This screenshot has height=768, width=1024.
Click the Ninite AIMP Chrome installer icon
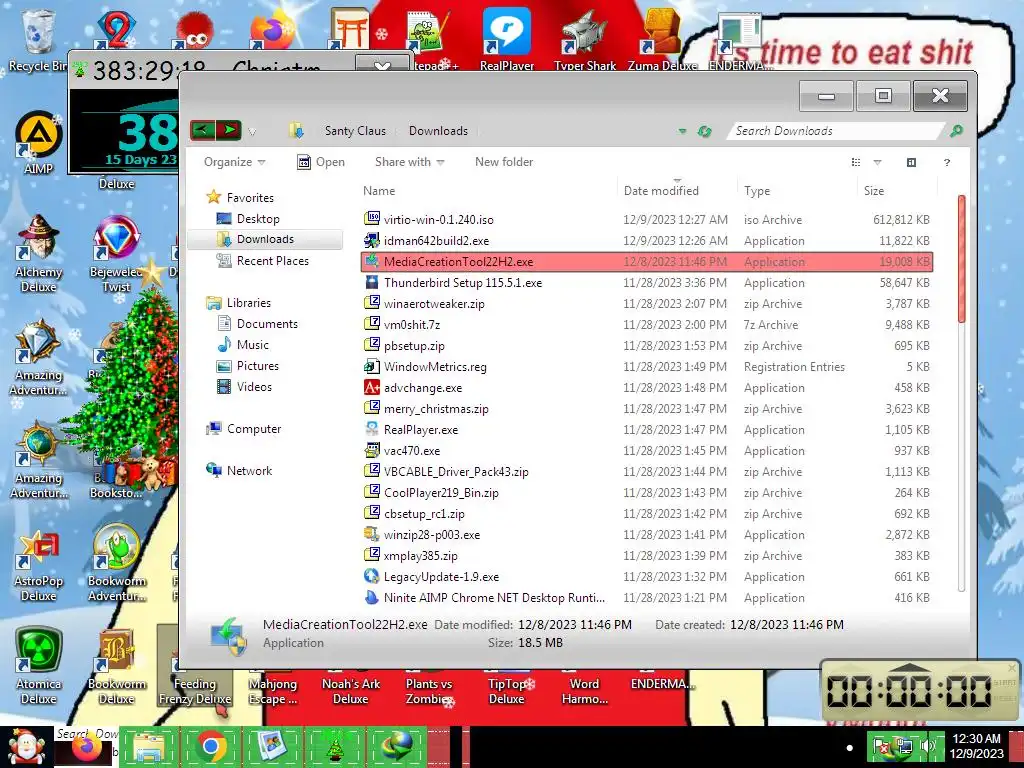pos(372,597)
